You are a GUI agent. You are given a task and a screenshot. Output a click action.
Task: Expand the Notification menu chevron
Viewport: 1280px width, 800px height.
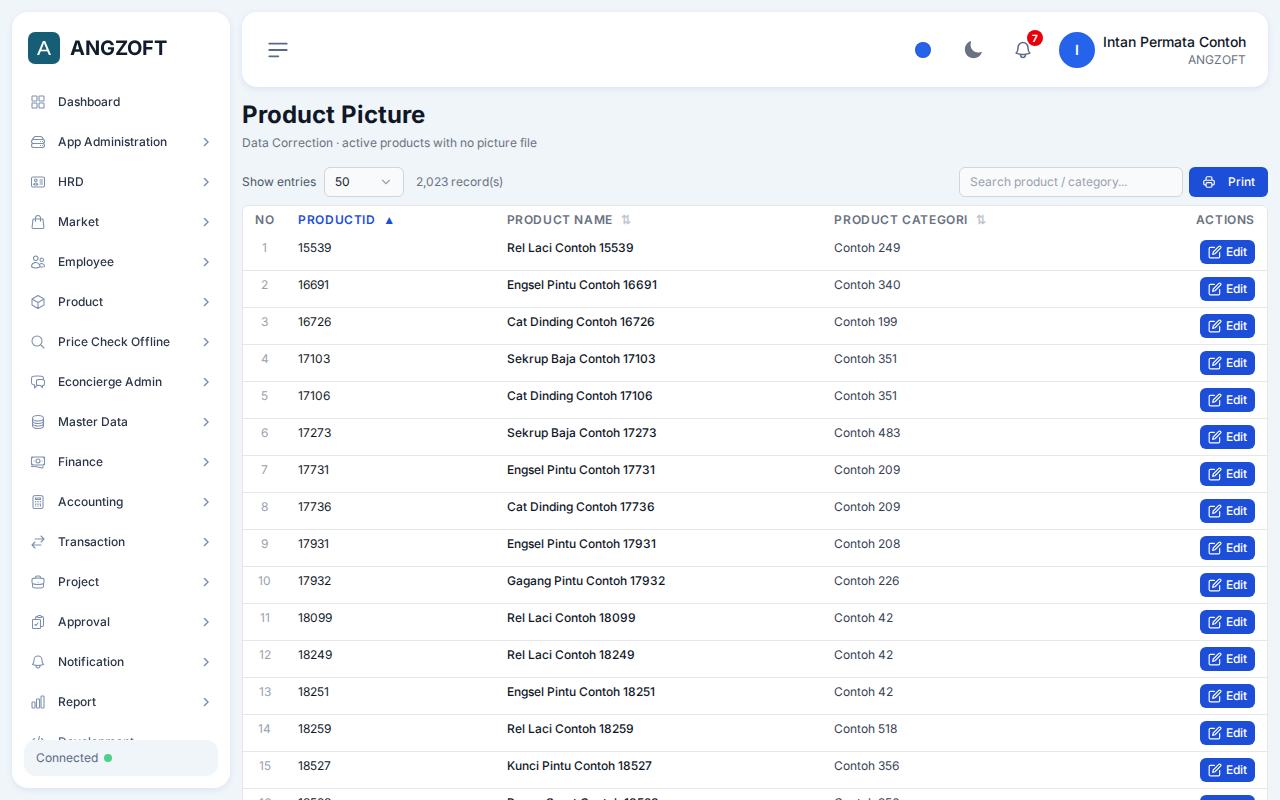(x=206, y=662)
